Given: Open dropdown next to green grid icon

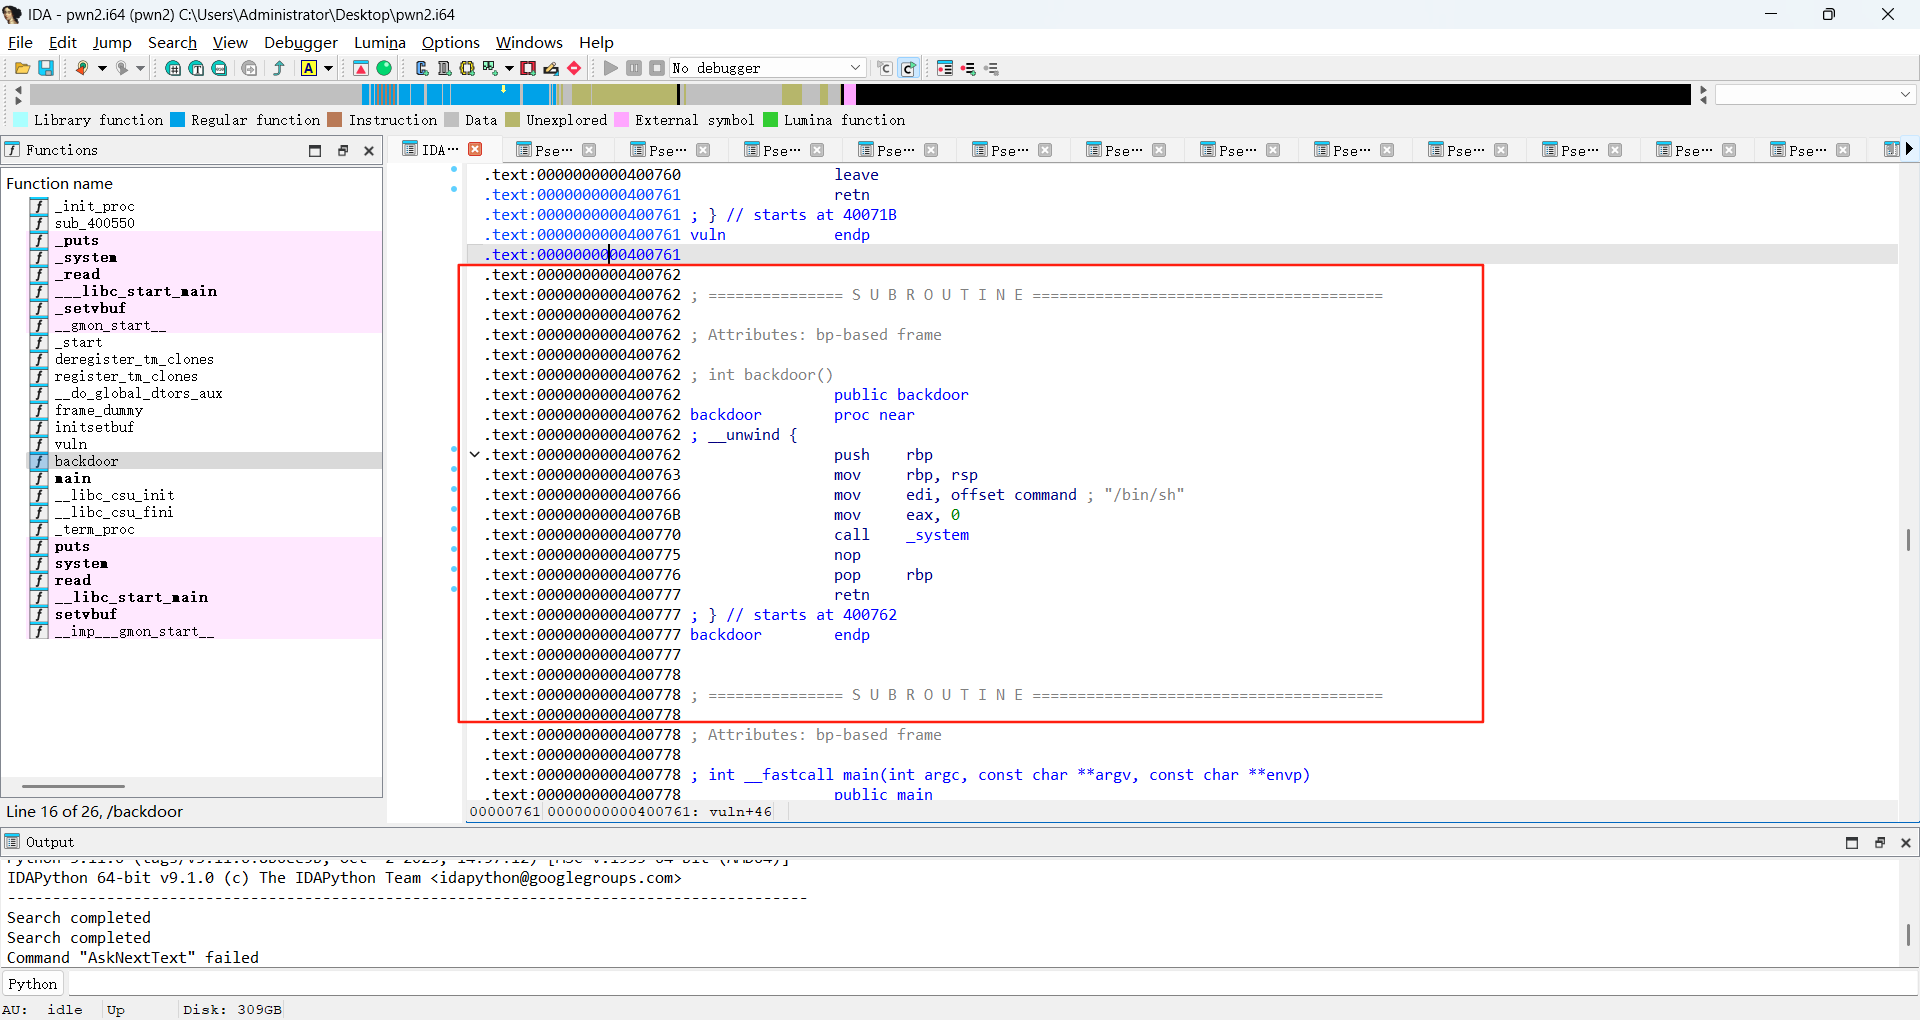Looking at the screenshot, I should pyautogui.click(x=509, y=68).
